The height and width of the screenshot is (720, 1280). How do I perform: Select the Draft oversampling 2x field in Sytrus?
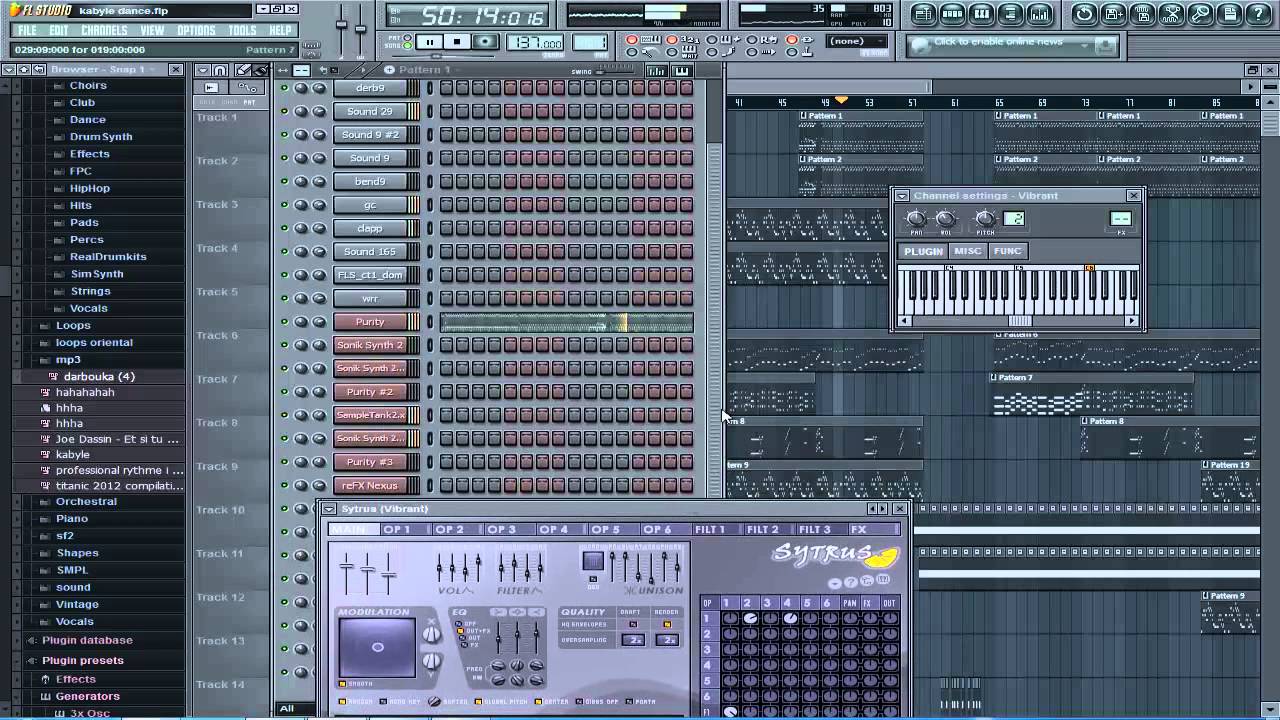pos(632,640)
